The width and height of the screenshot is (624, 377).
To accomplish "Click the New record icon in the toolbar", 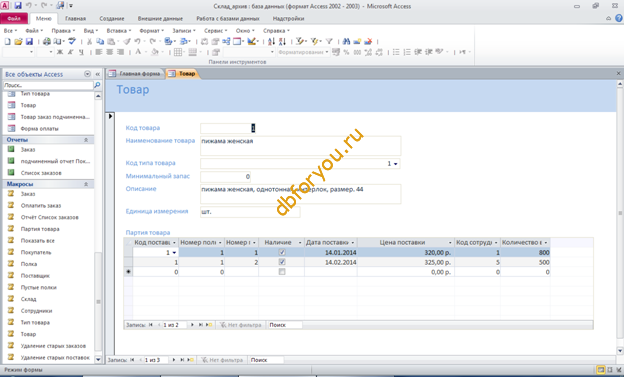I will point(357,41).
